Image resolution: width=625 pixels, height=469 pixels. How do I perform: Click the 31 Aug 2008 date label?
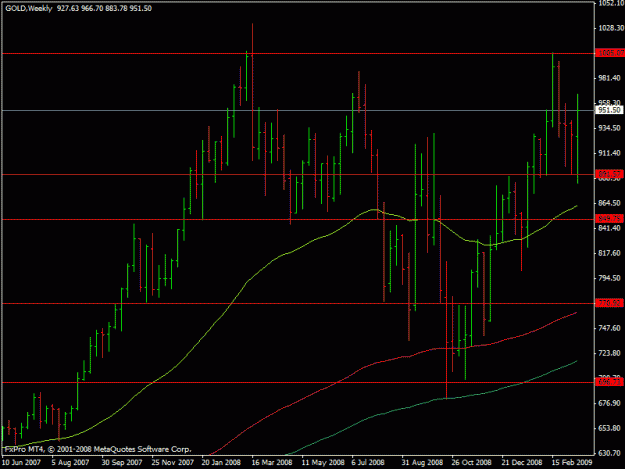point(423,463)
